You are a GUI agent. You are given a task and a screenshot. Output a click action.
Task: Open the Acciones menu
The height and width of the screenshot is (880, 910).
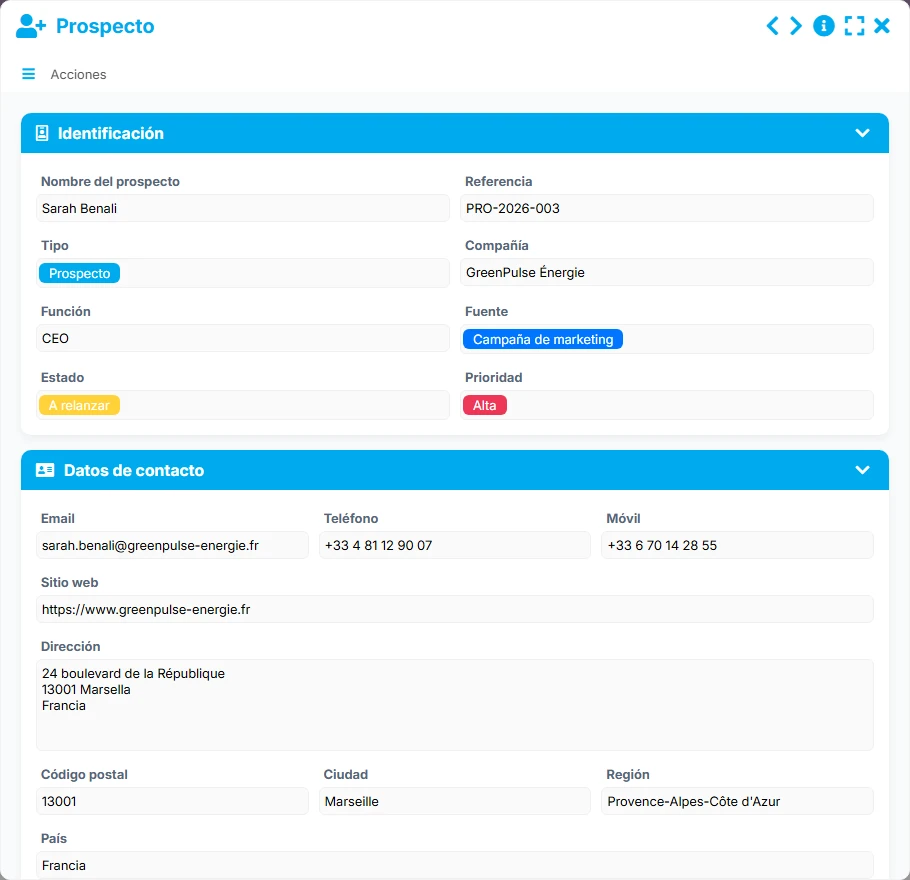78,74
